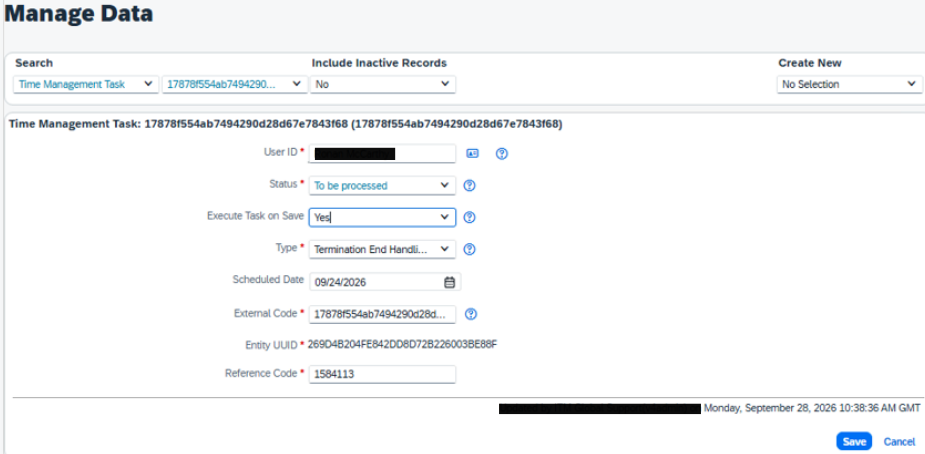Click the Include Inactive Records label
Screen dimensions: 925x454
379,63
